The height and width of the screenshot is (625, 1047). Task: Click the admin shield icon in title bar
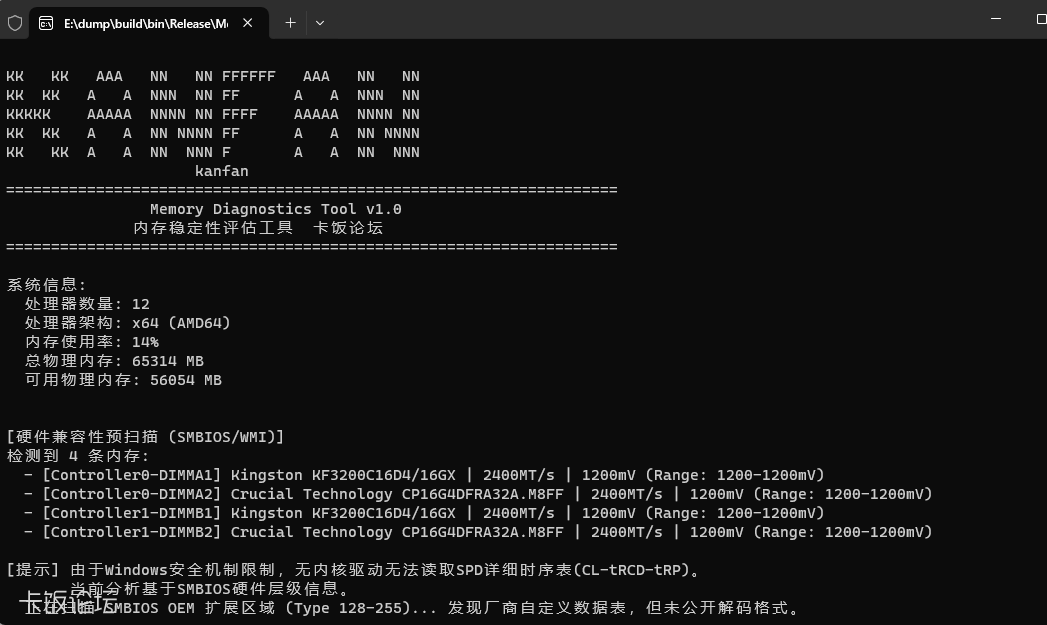point(15,23)
